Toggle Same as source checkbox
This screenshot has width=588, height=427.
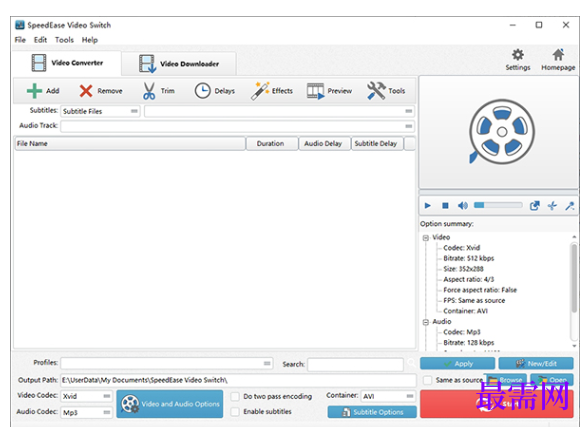click(x=427, y=380)
